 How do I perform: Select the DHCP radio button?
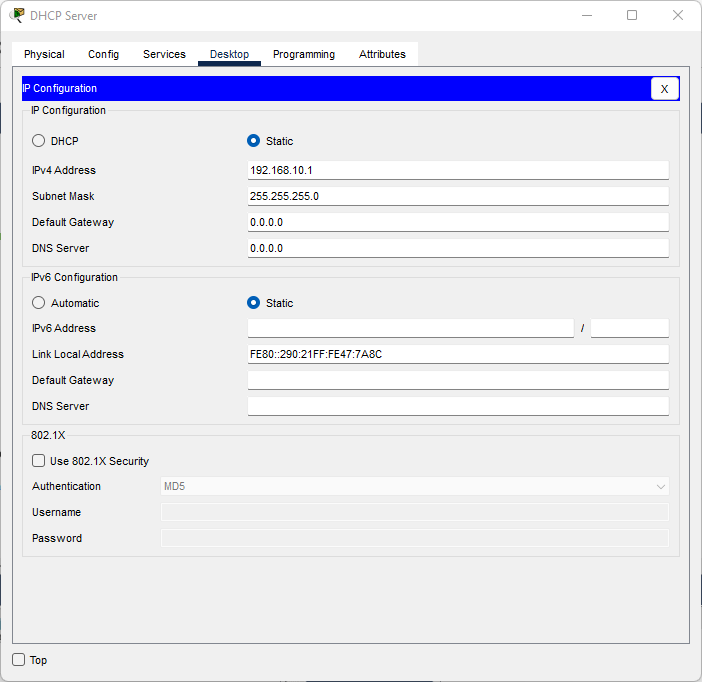coord(39,141)
